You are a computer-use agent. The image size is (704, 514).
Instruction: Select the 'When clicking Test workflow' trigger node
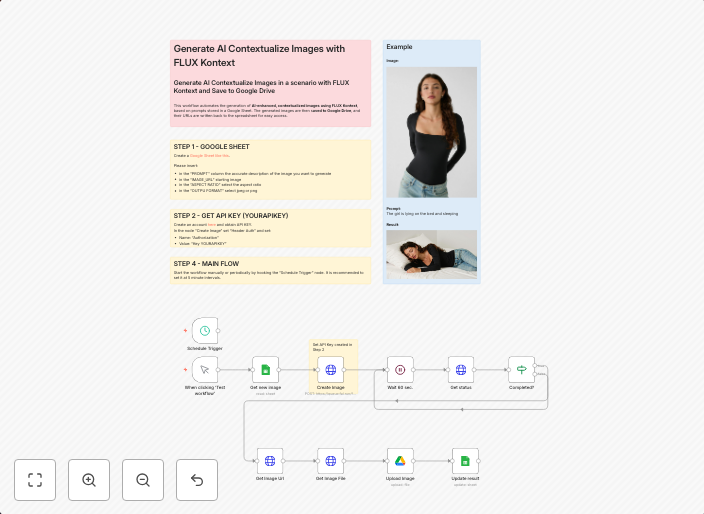(x=205, y=369)
